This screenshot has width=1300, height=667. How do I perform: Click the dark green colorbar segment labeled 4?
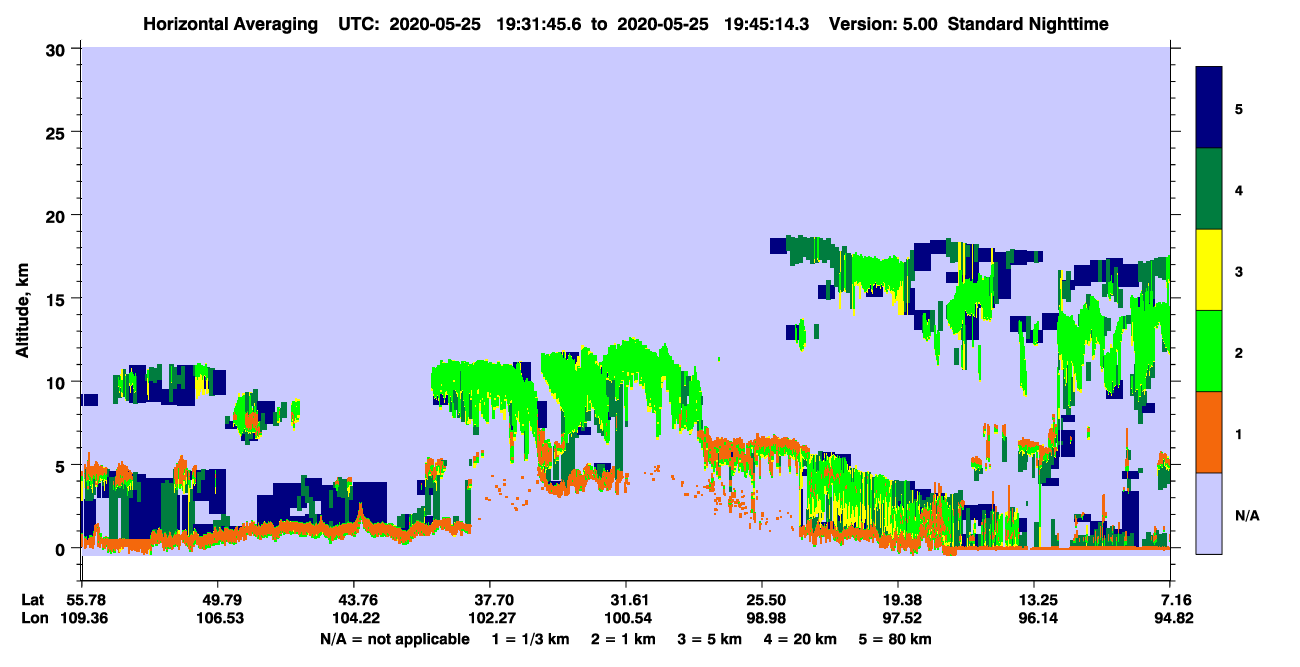coord(1209,189)
